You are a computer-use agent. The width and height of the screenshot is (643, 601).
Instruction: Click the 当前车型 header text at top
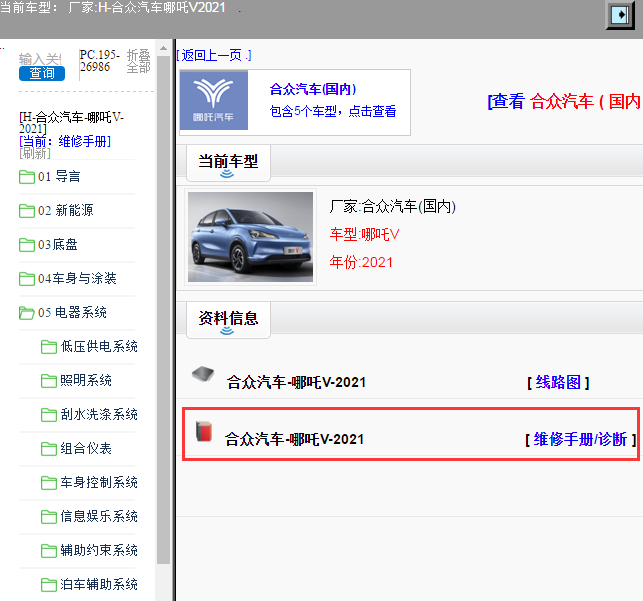coord(113,7)
